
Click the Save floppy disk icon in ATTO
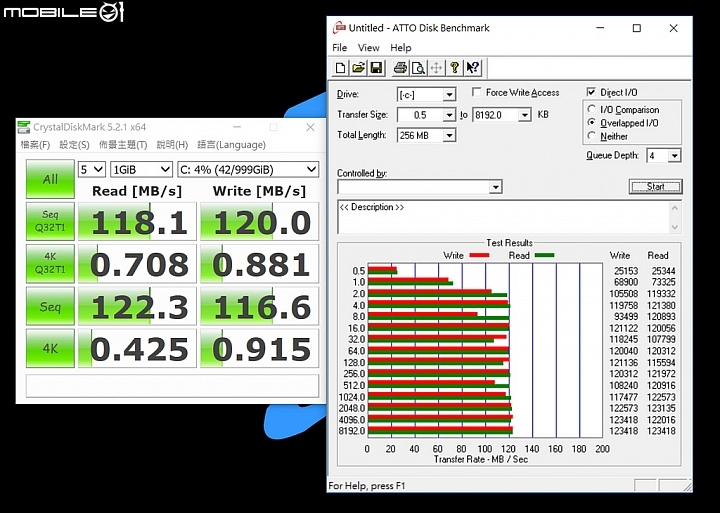point(376,68)
